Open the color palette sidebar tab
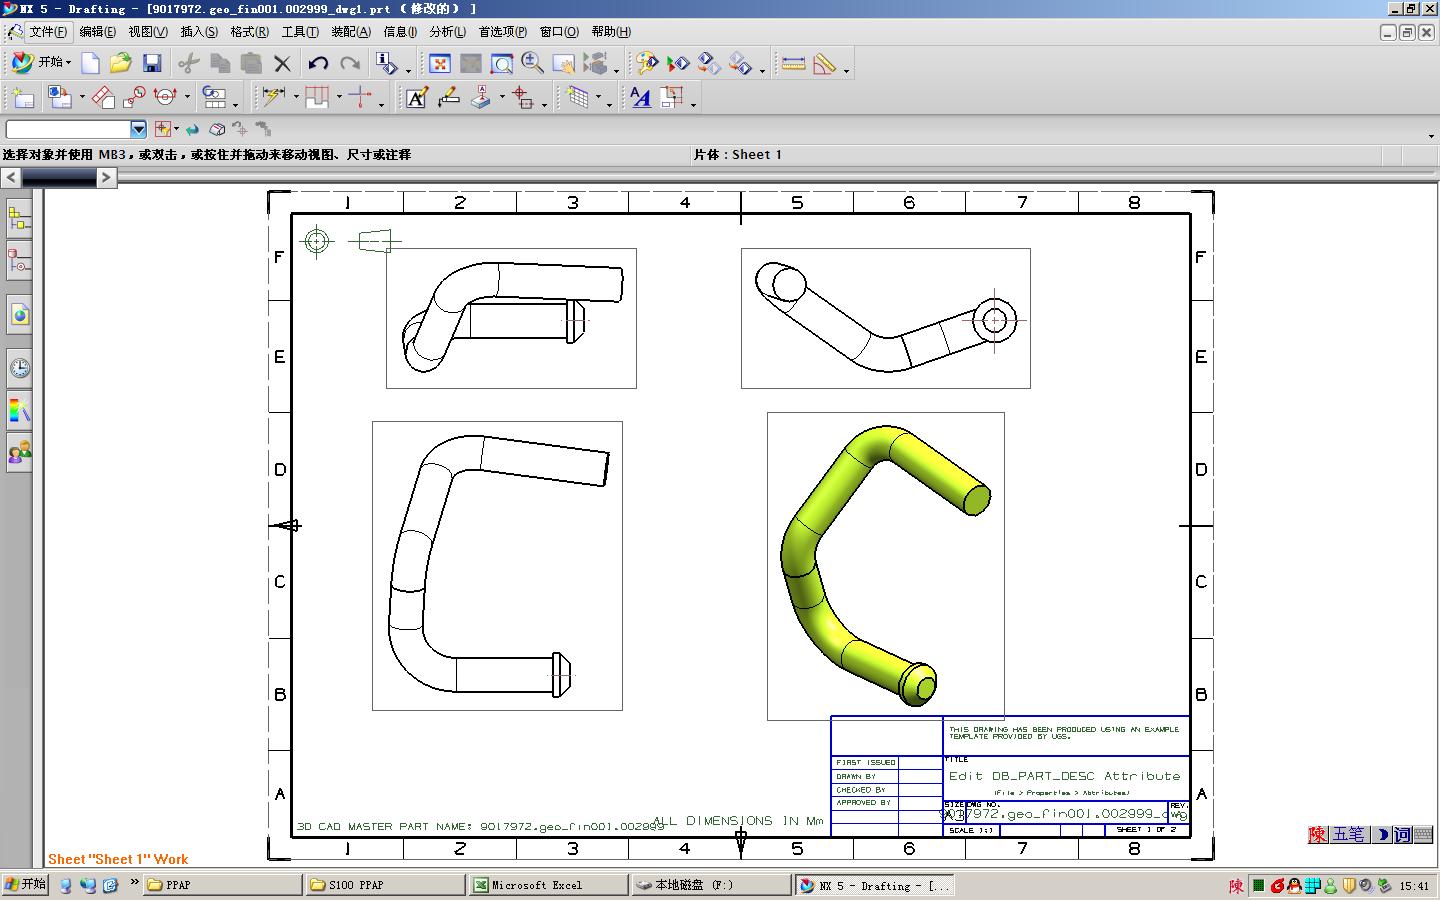Image resolution: width=1440 pixels, height=900 pixels. (x=19, y=410)
